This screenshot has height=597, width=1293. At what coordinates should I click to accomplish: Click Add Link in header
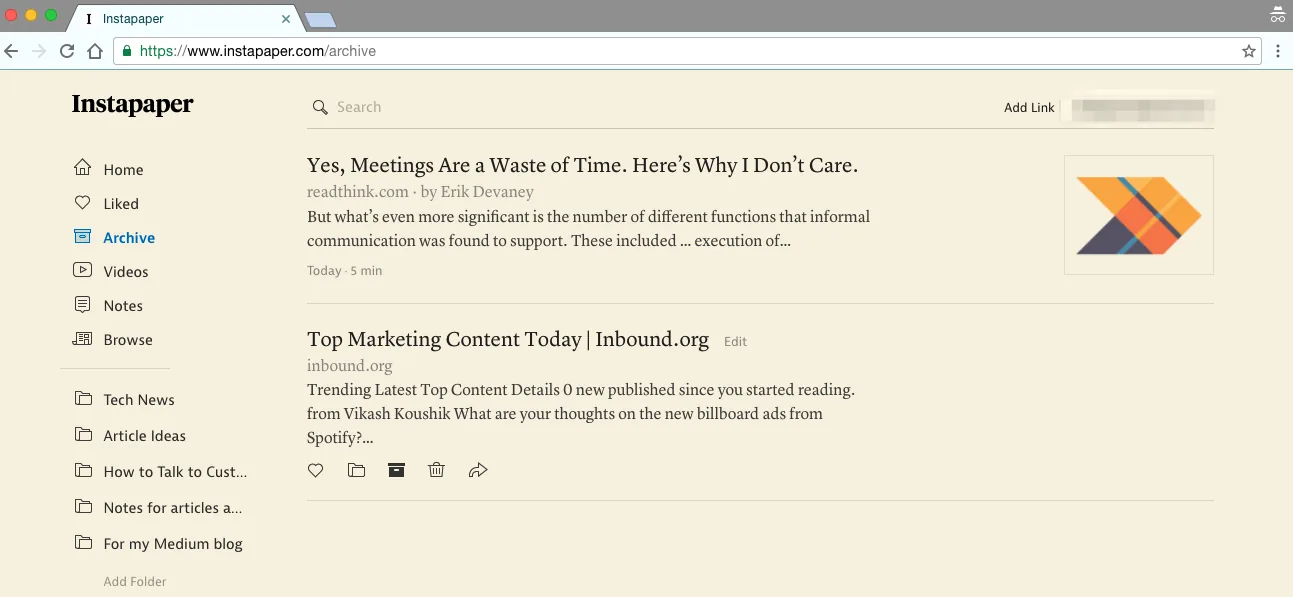tap(1029, 108)
